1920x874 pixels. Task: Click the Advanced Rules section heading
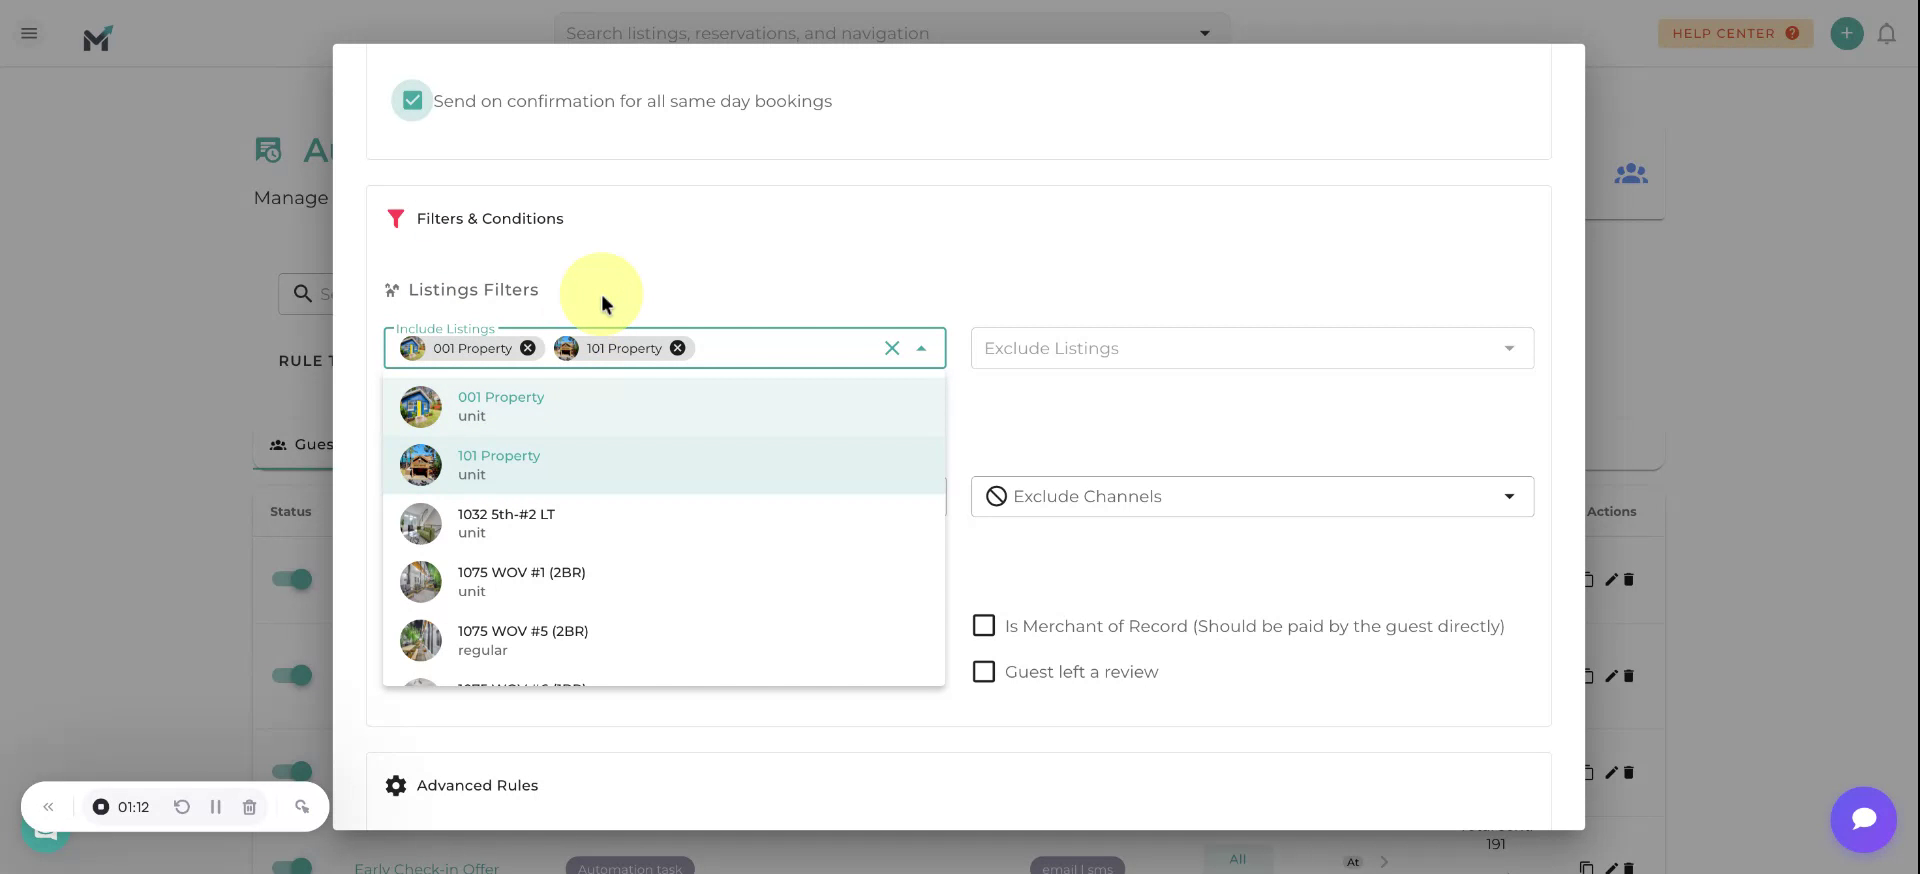pos(477,786)
